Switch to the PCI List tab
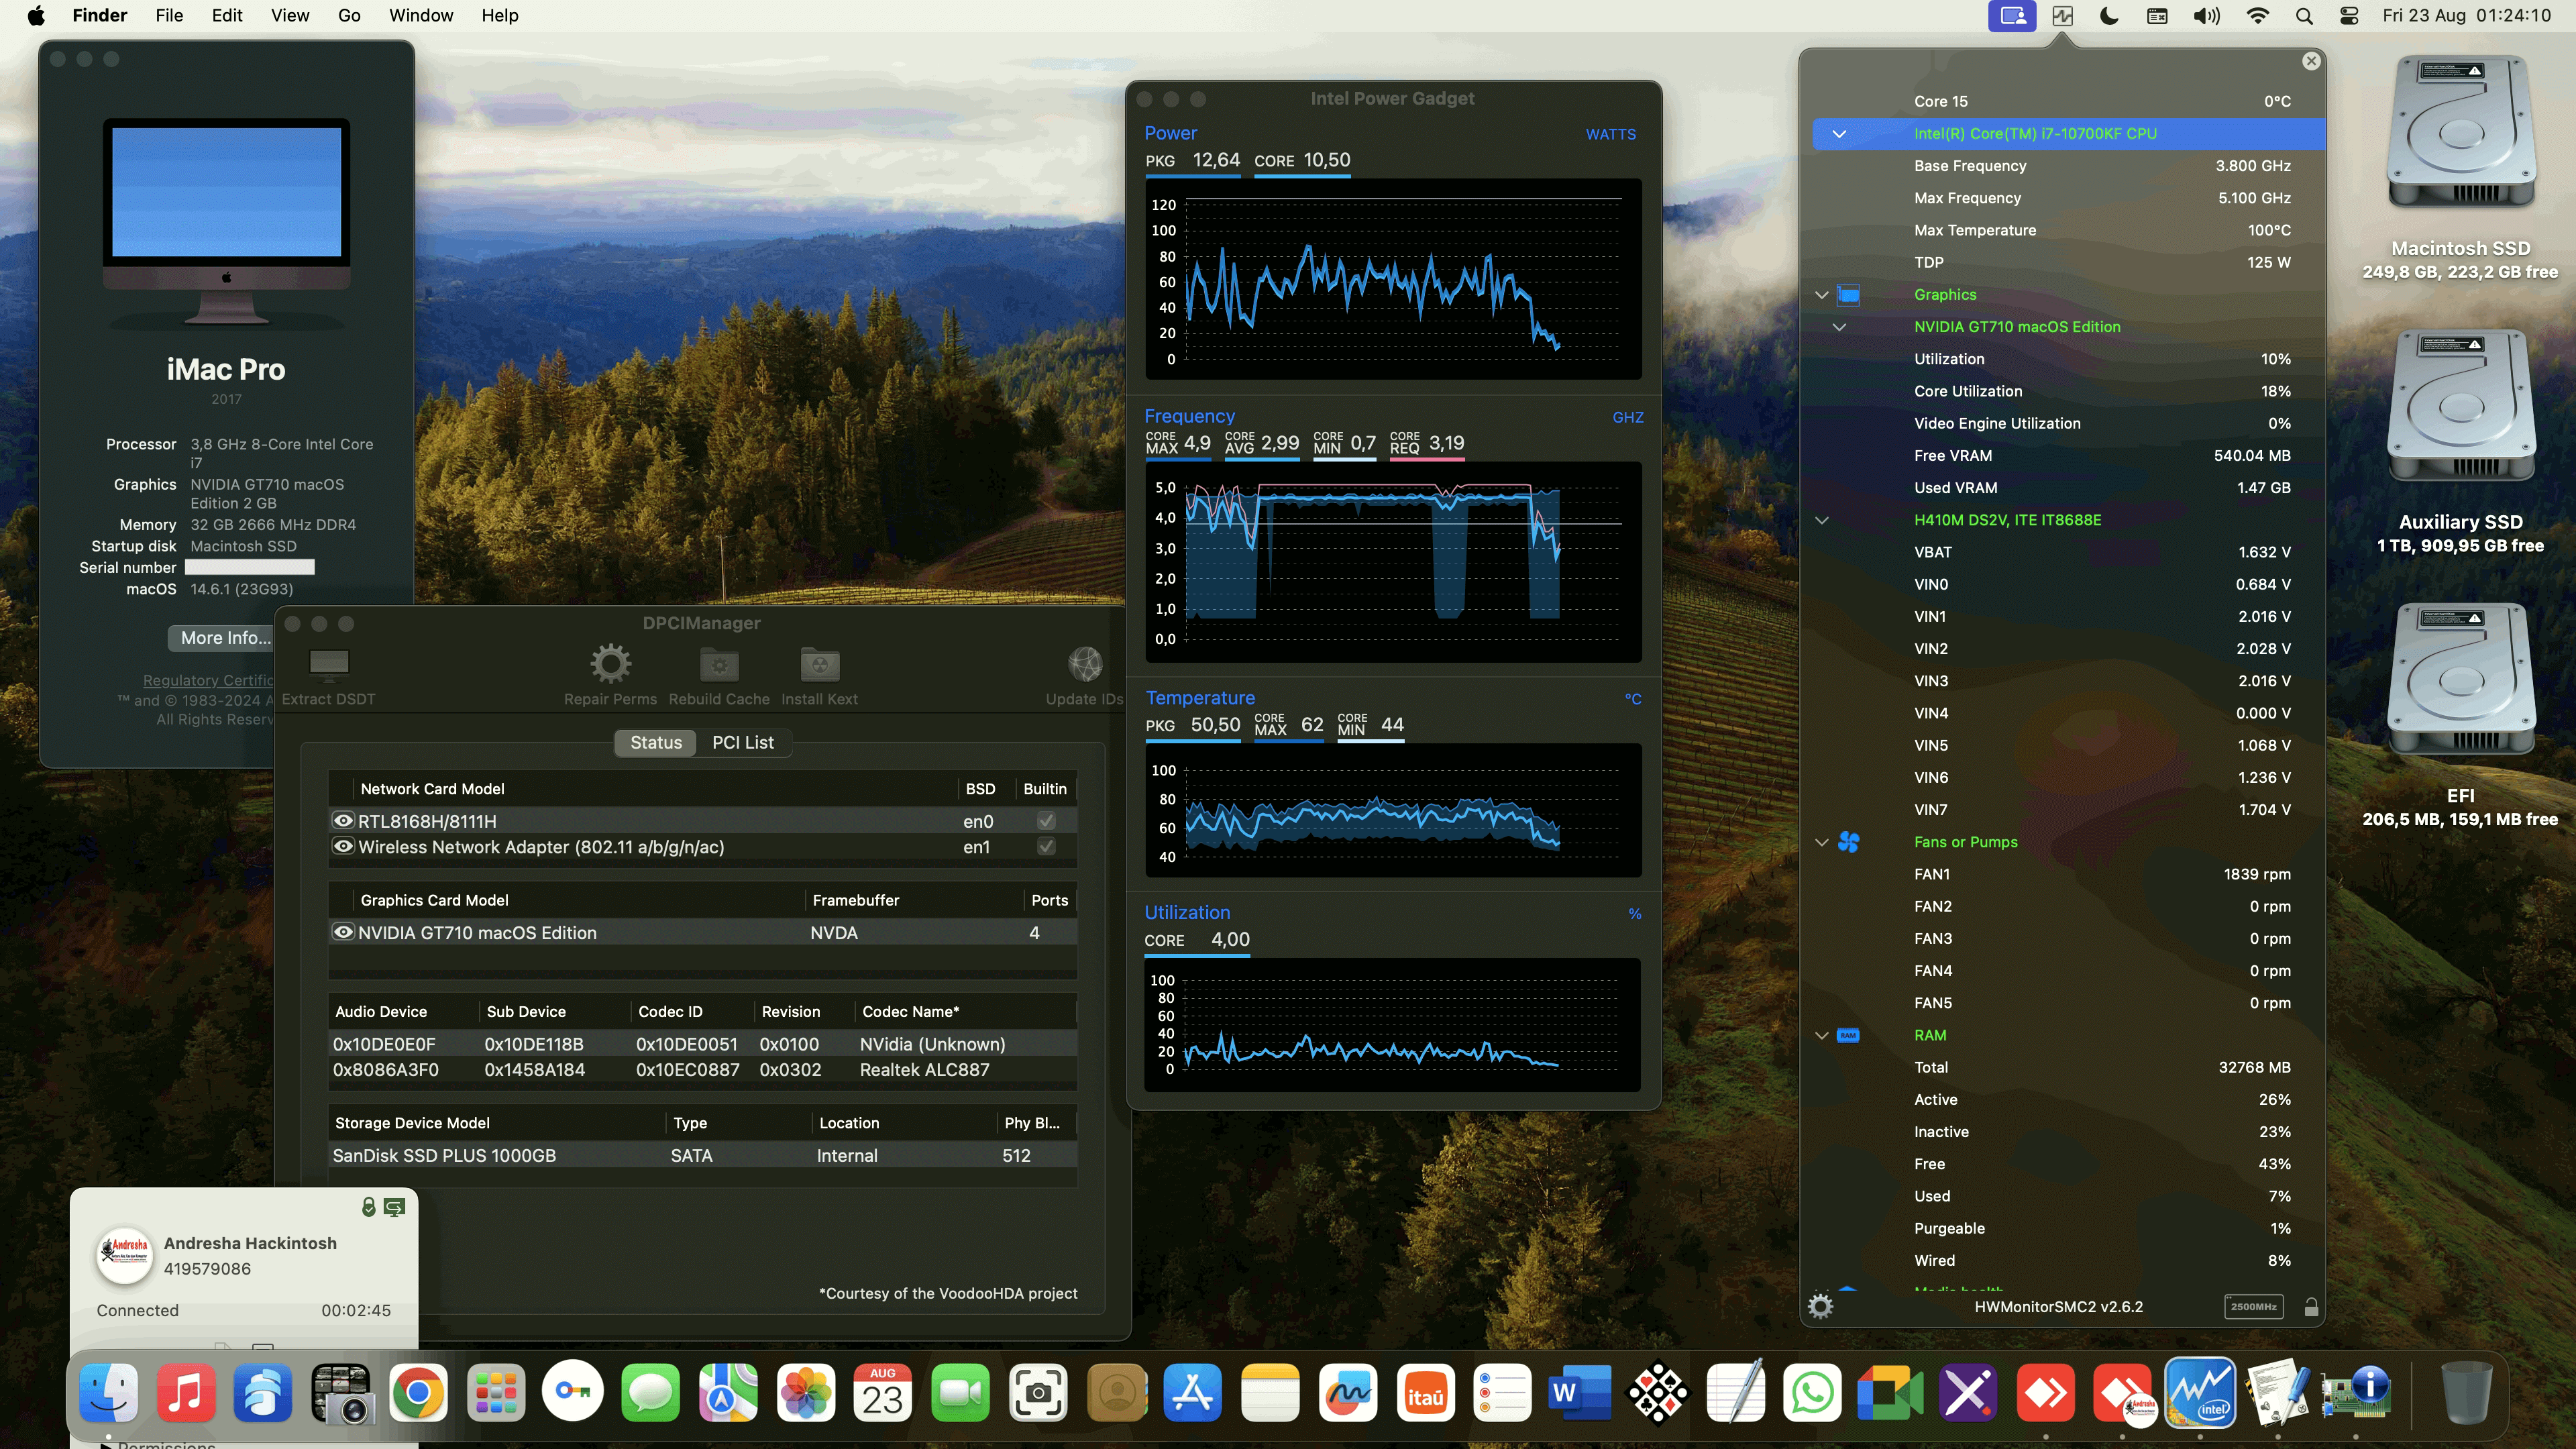 pyautogui.click(x=742, y=742)
